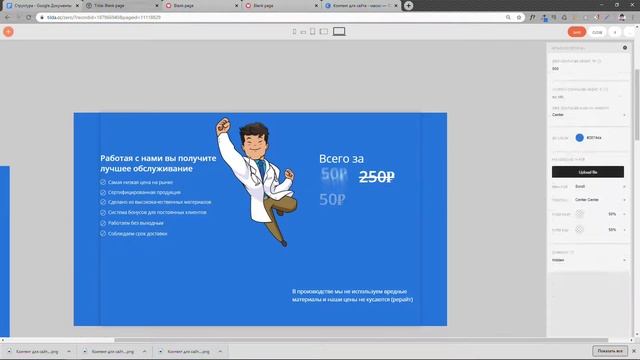Select the list item Система бонусов для постоянных клиентов
The width and height of the screenshot is (640, 360).
click(157, 212)
